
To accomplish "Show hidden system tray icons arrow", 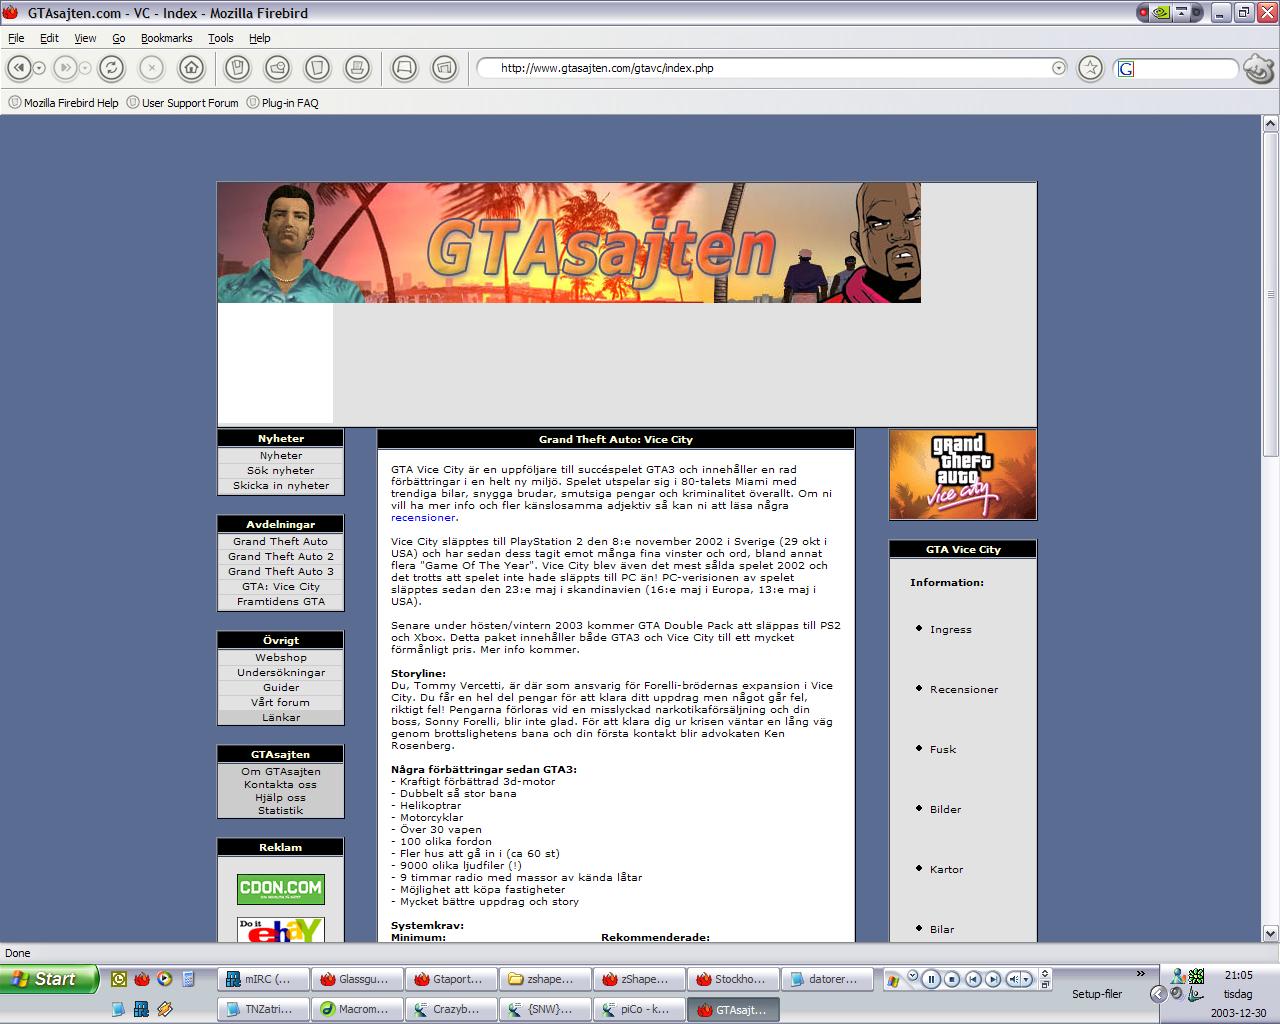I will pos(1158,994).
